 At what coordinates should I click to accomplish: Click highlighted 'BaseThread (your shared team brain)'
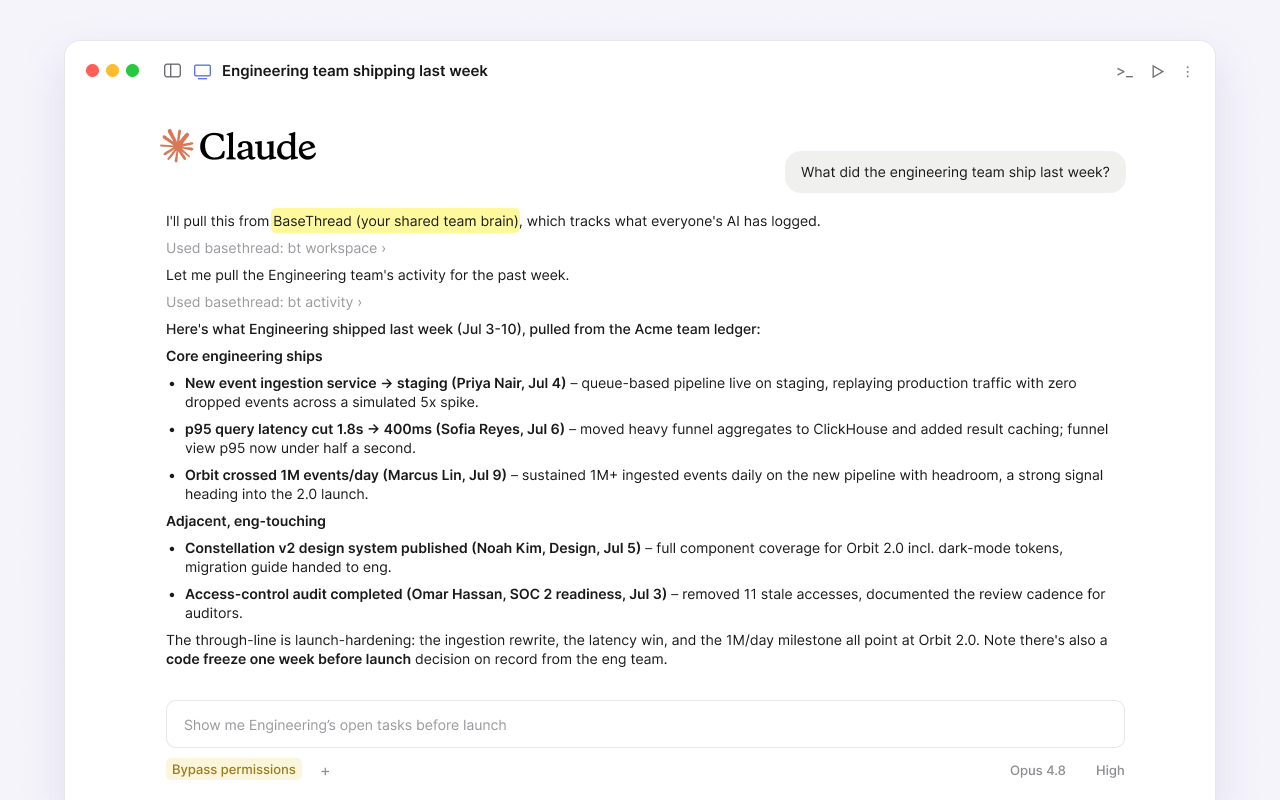pyautogui.click(x=396, y=221)
